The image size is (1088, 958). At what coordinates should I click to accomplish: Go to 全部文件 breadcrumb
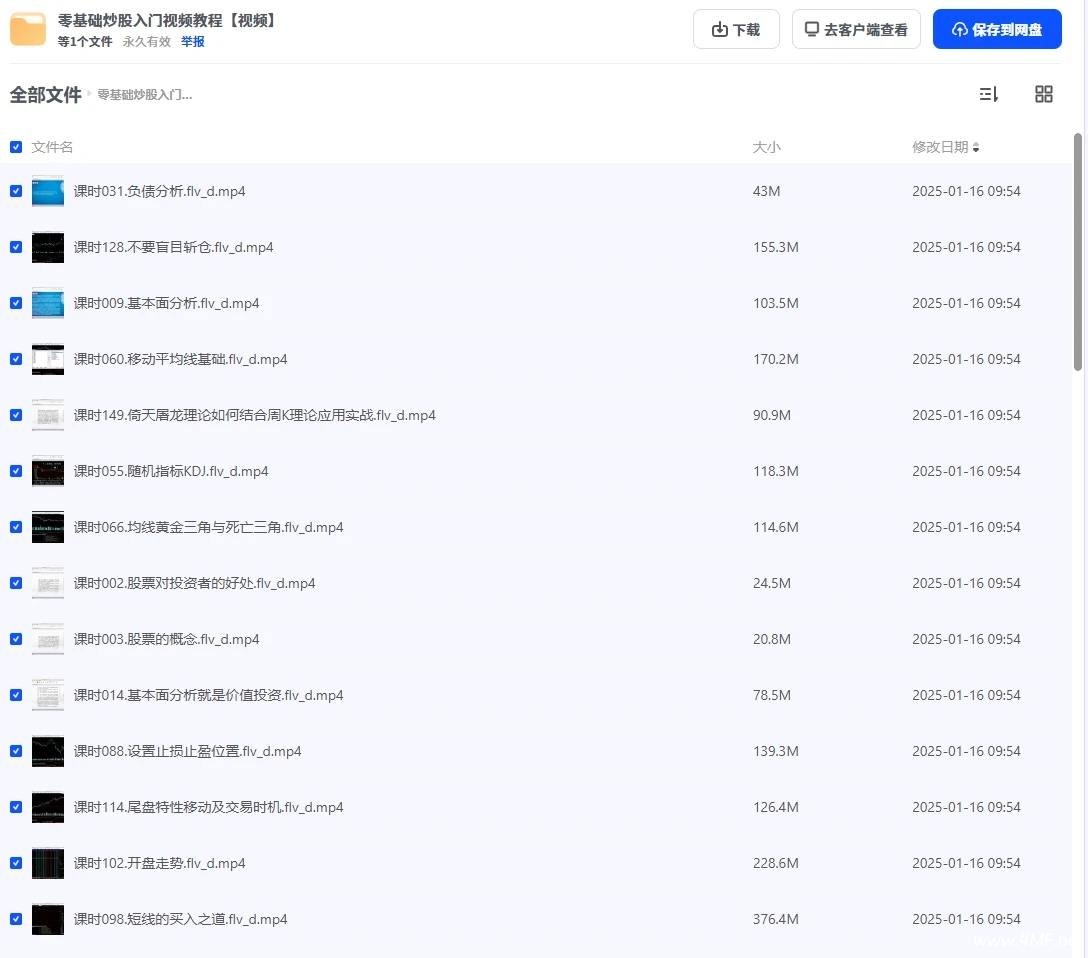pos(45,95)
